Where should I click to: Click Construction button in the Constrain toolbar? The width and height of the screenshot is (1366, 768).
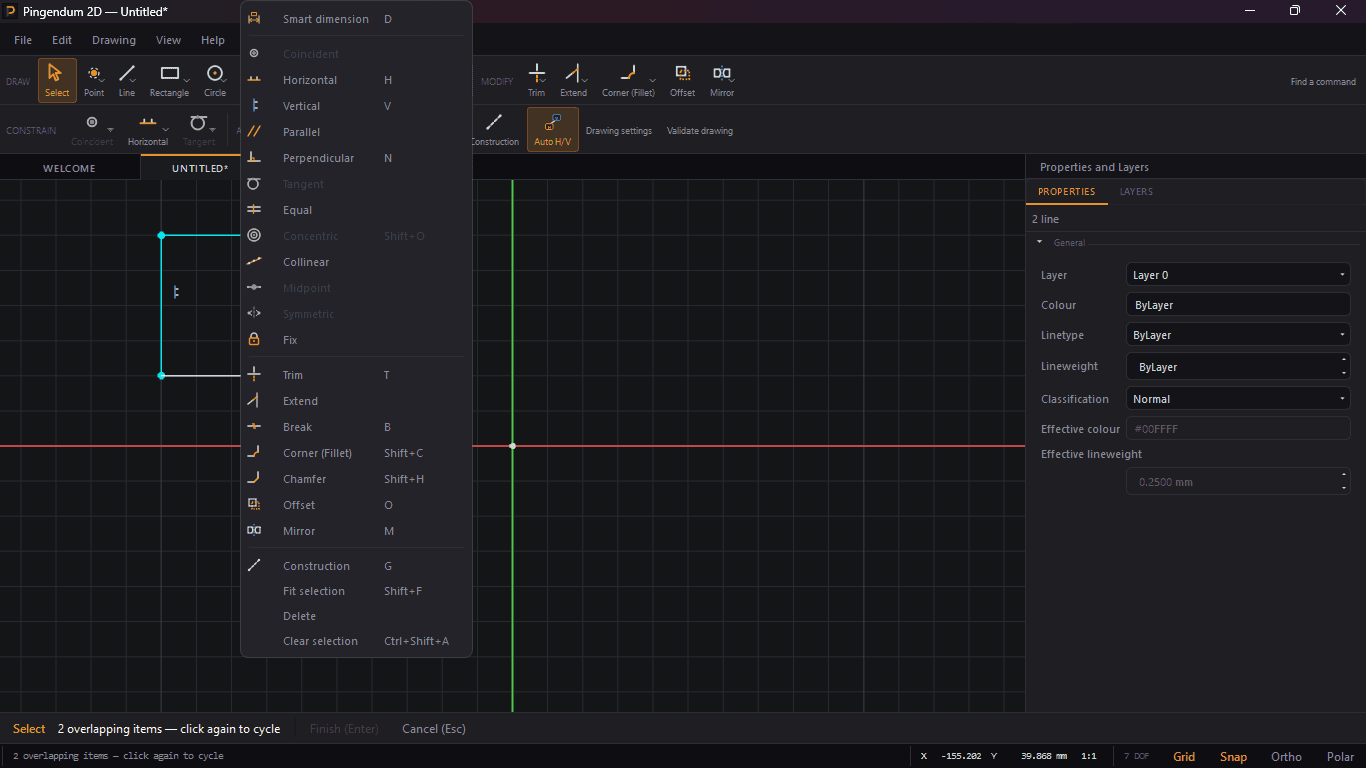coord(494,130)
